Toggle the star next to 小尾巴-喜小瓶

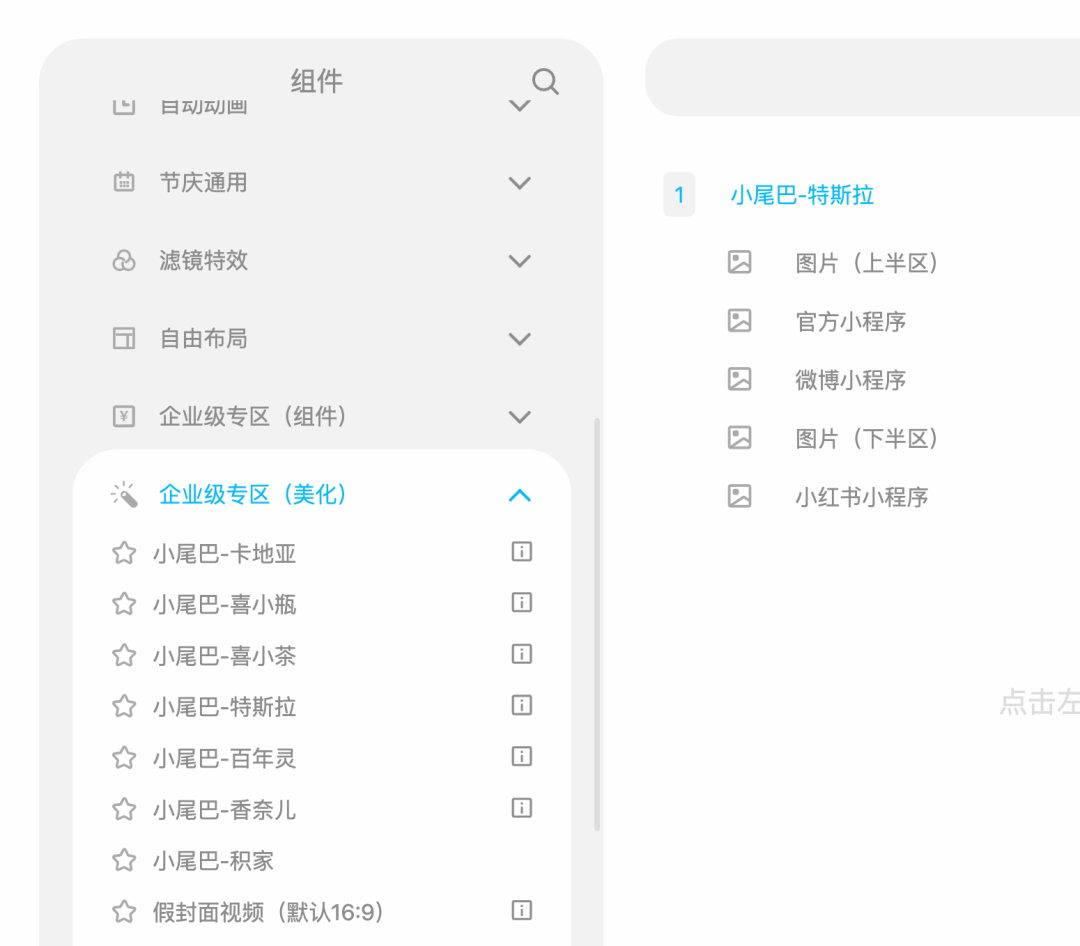[x=124, y=604]
